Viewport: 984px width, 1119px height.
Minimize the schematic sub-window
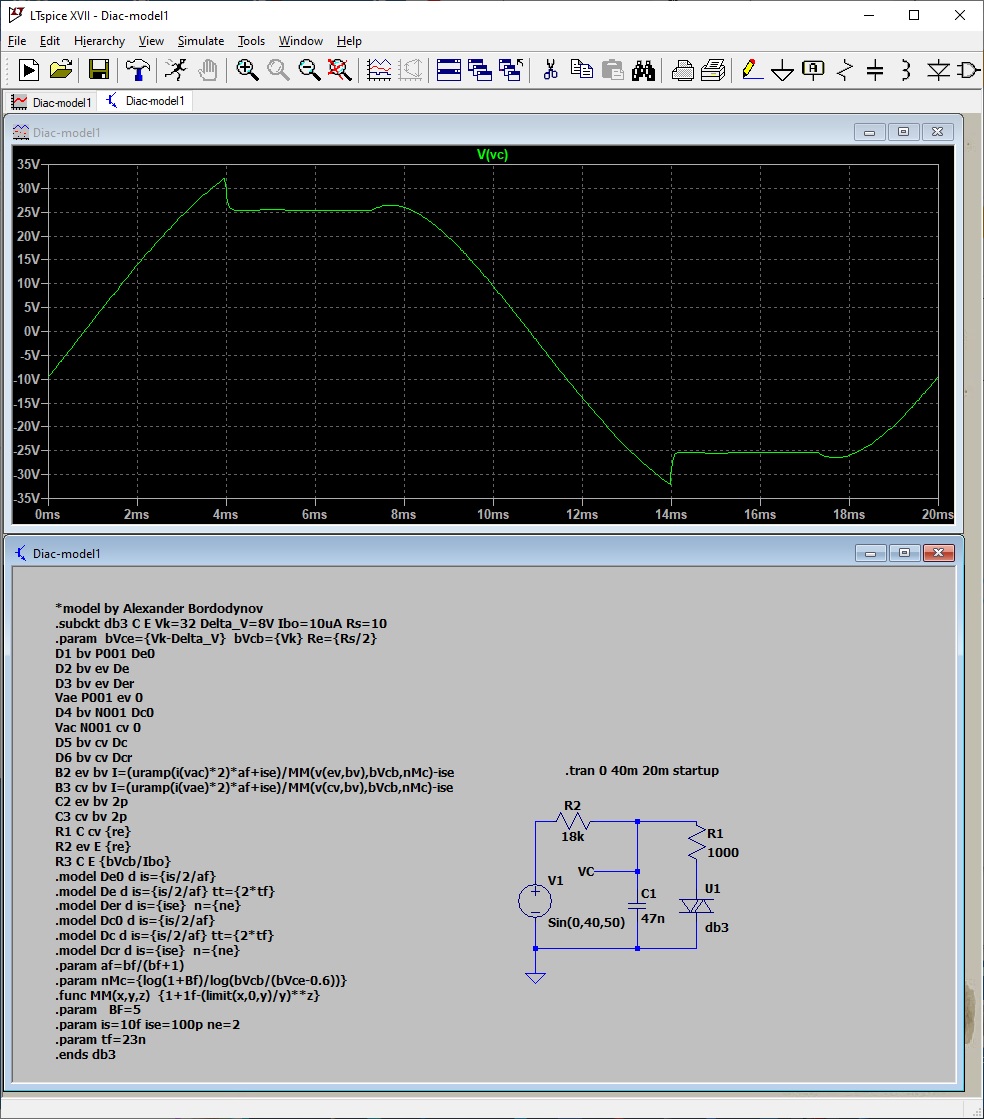[871, 553]
